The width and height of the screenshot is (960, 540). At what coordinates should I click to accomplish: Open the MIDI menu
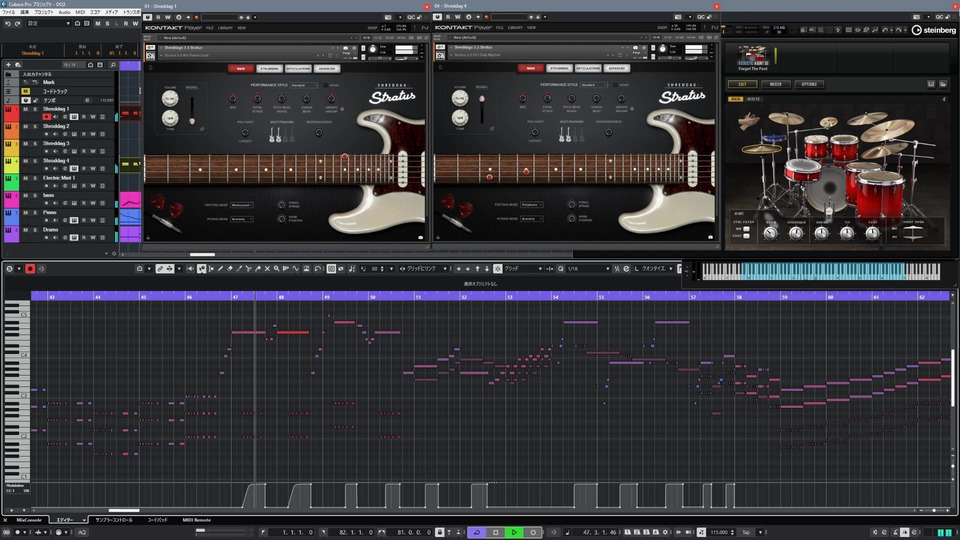80,12
